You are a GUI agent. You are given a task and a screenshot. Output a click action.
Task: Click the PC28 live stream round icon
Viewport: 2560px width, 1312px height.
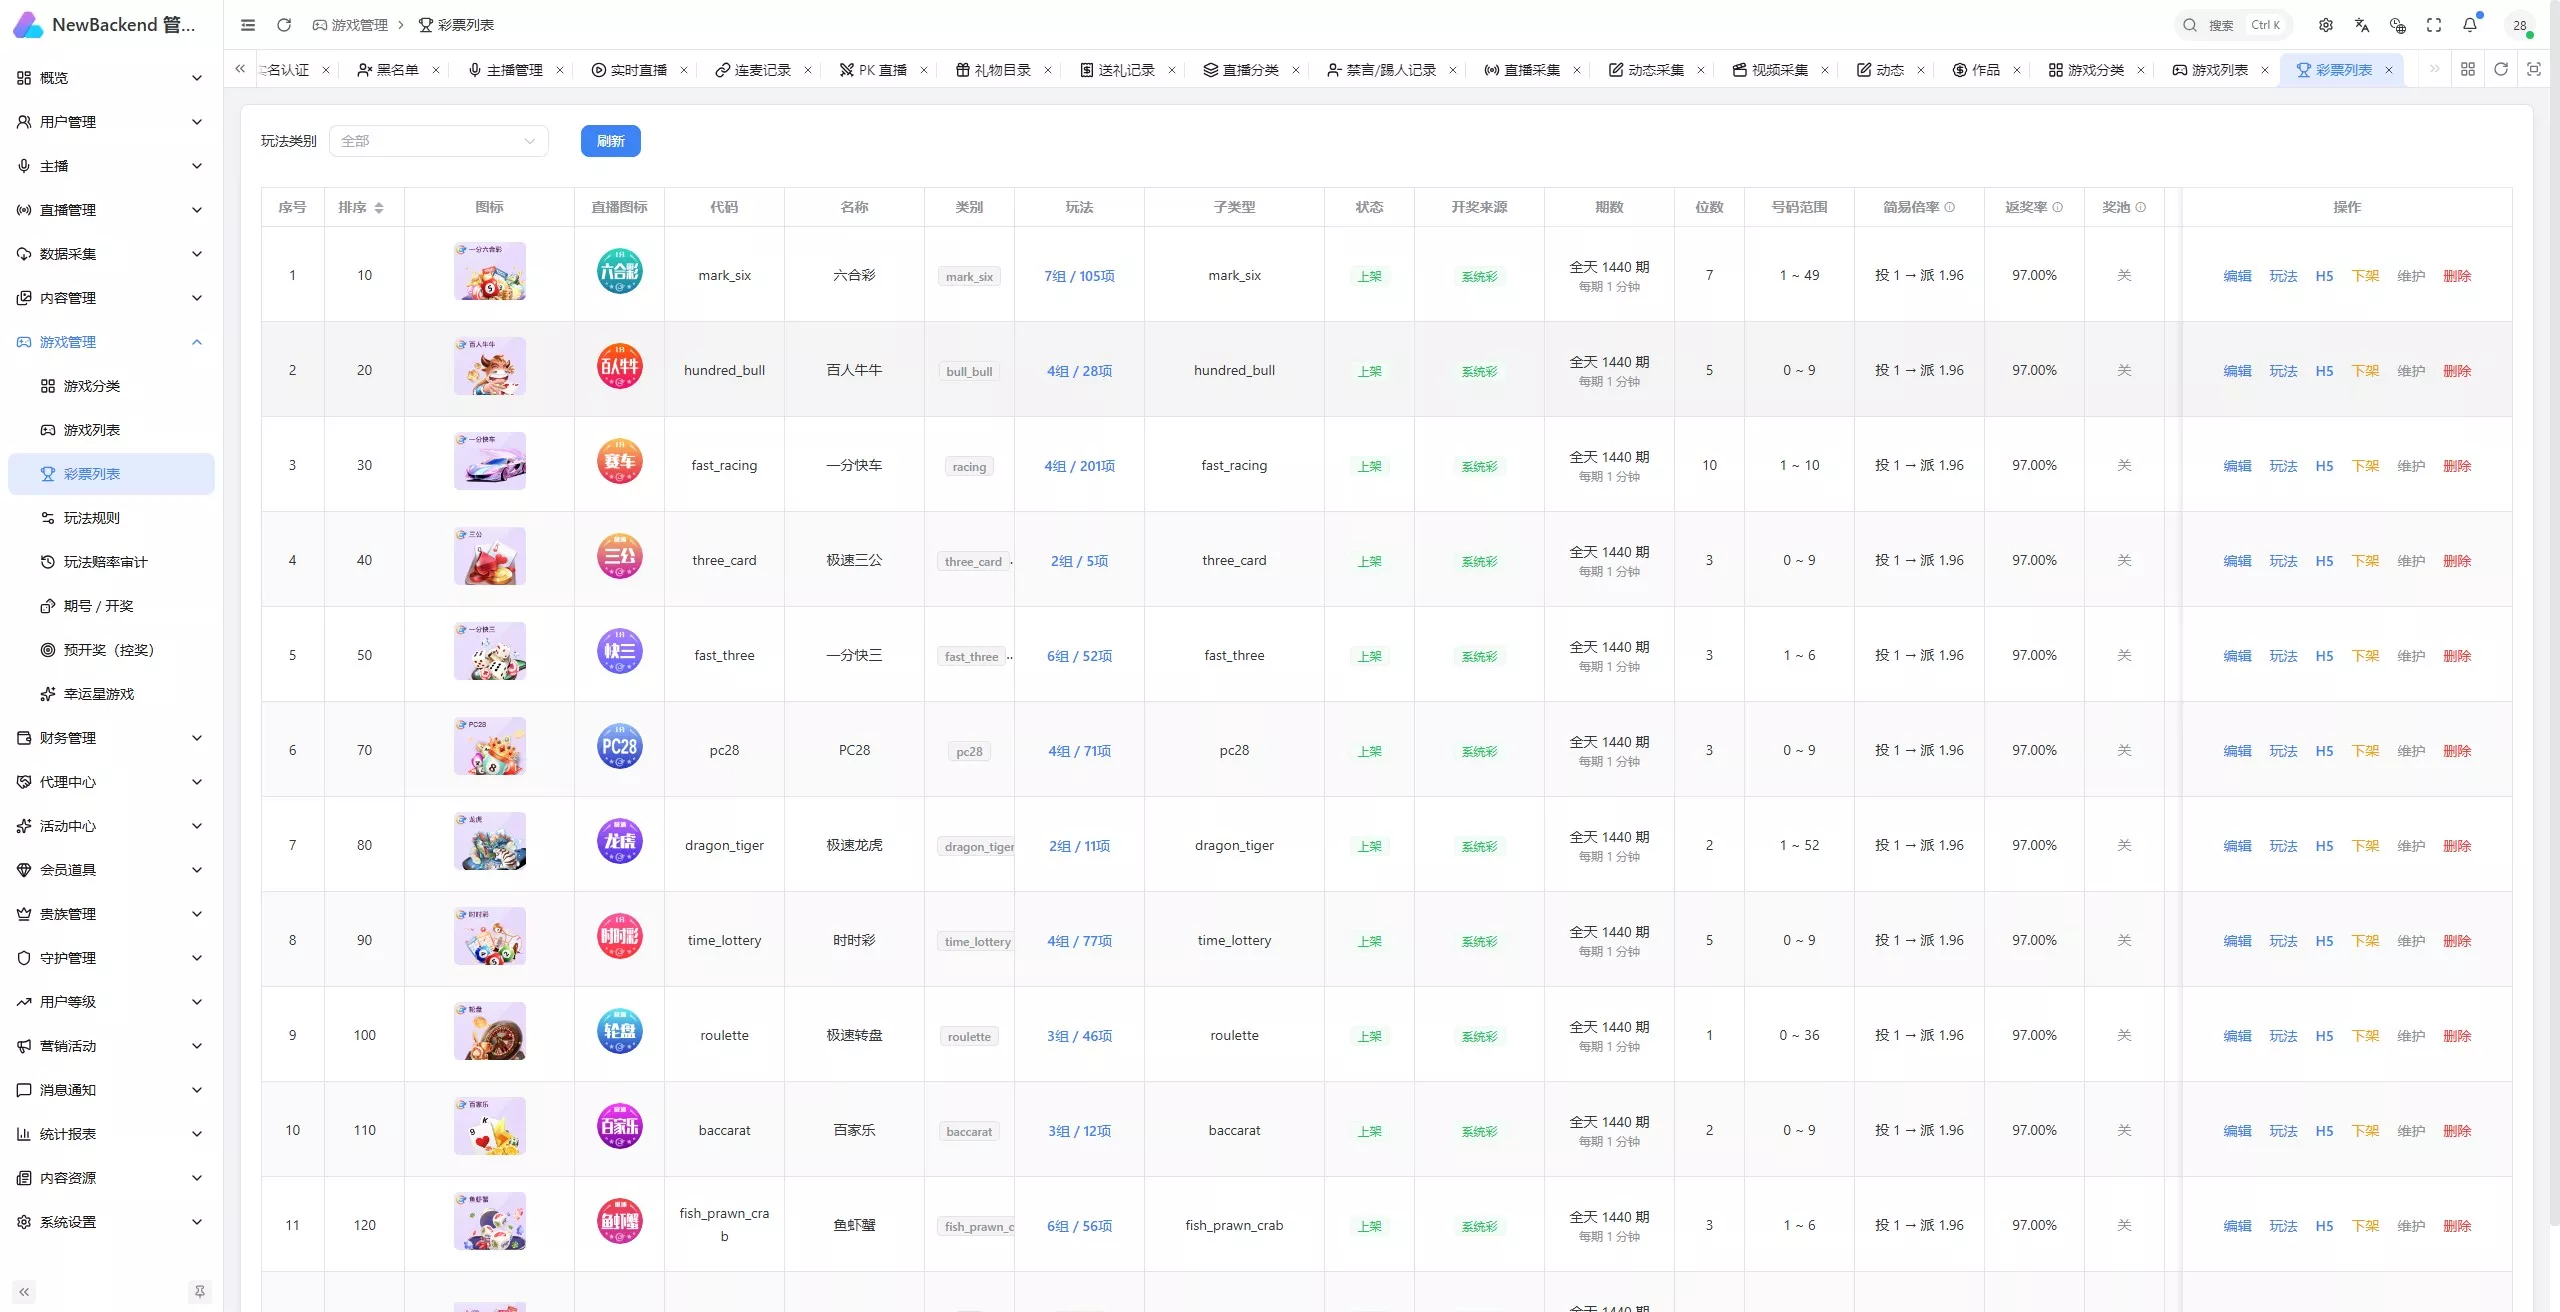619,746
